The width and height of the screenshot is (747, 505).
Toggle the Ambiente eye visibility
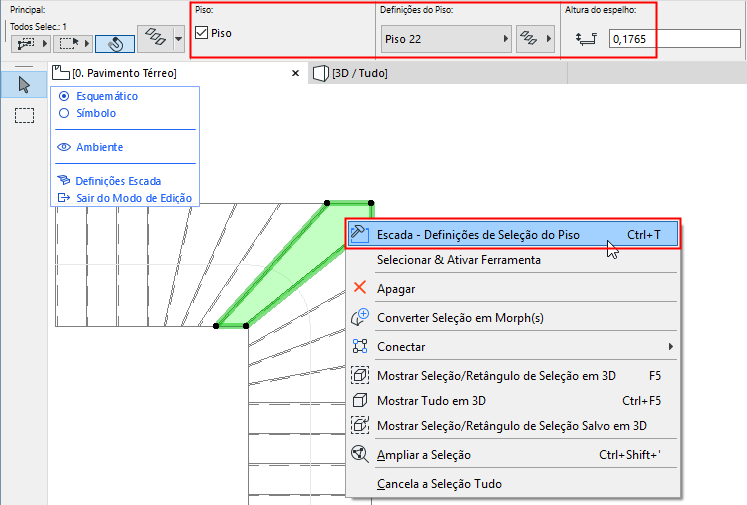point(64,147)
